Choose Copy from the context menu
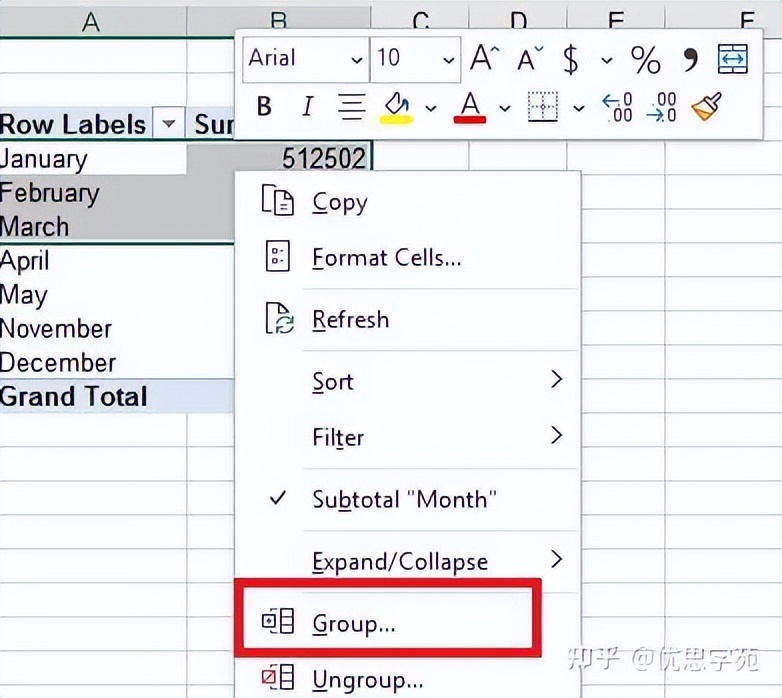The height and width of the screenshot is (698, 782). coord(407,202)
